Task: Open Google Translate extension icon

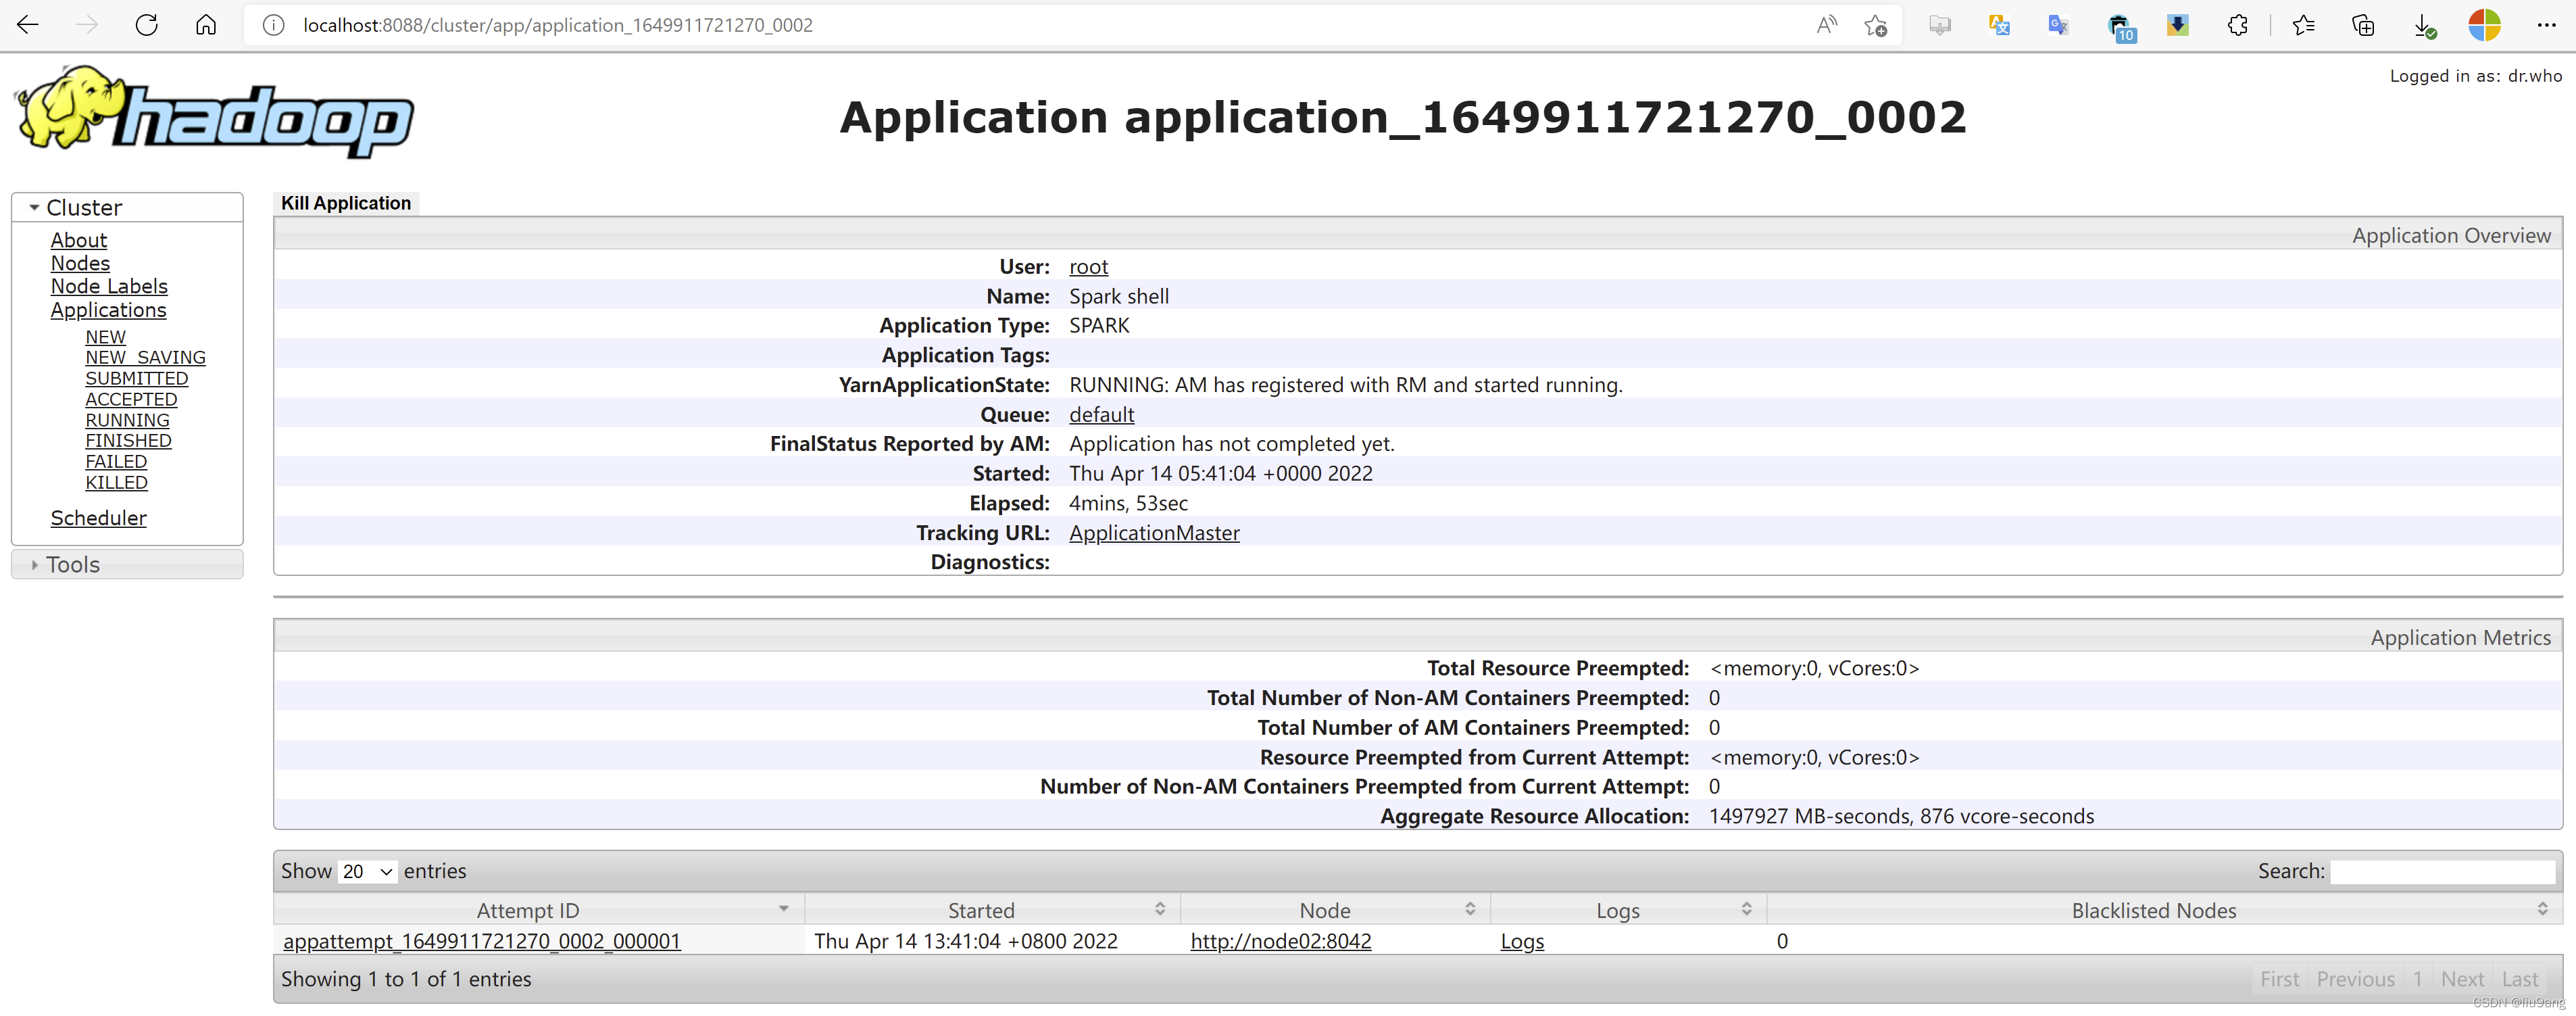Action: [x=2058, y=25]
